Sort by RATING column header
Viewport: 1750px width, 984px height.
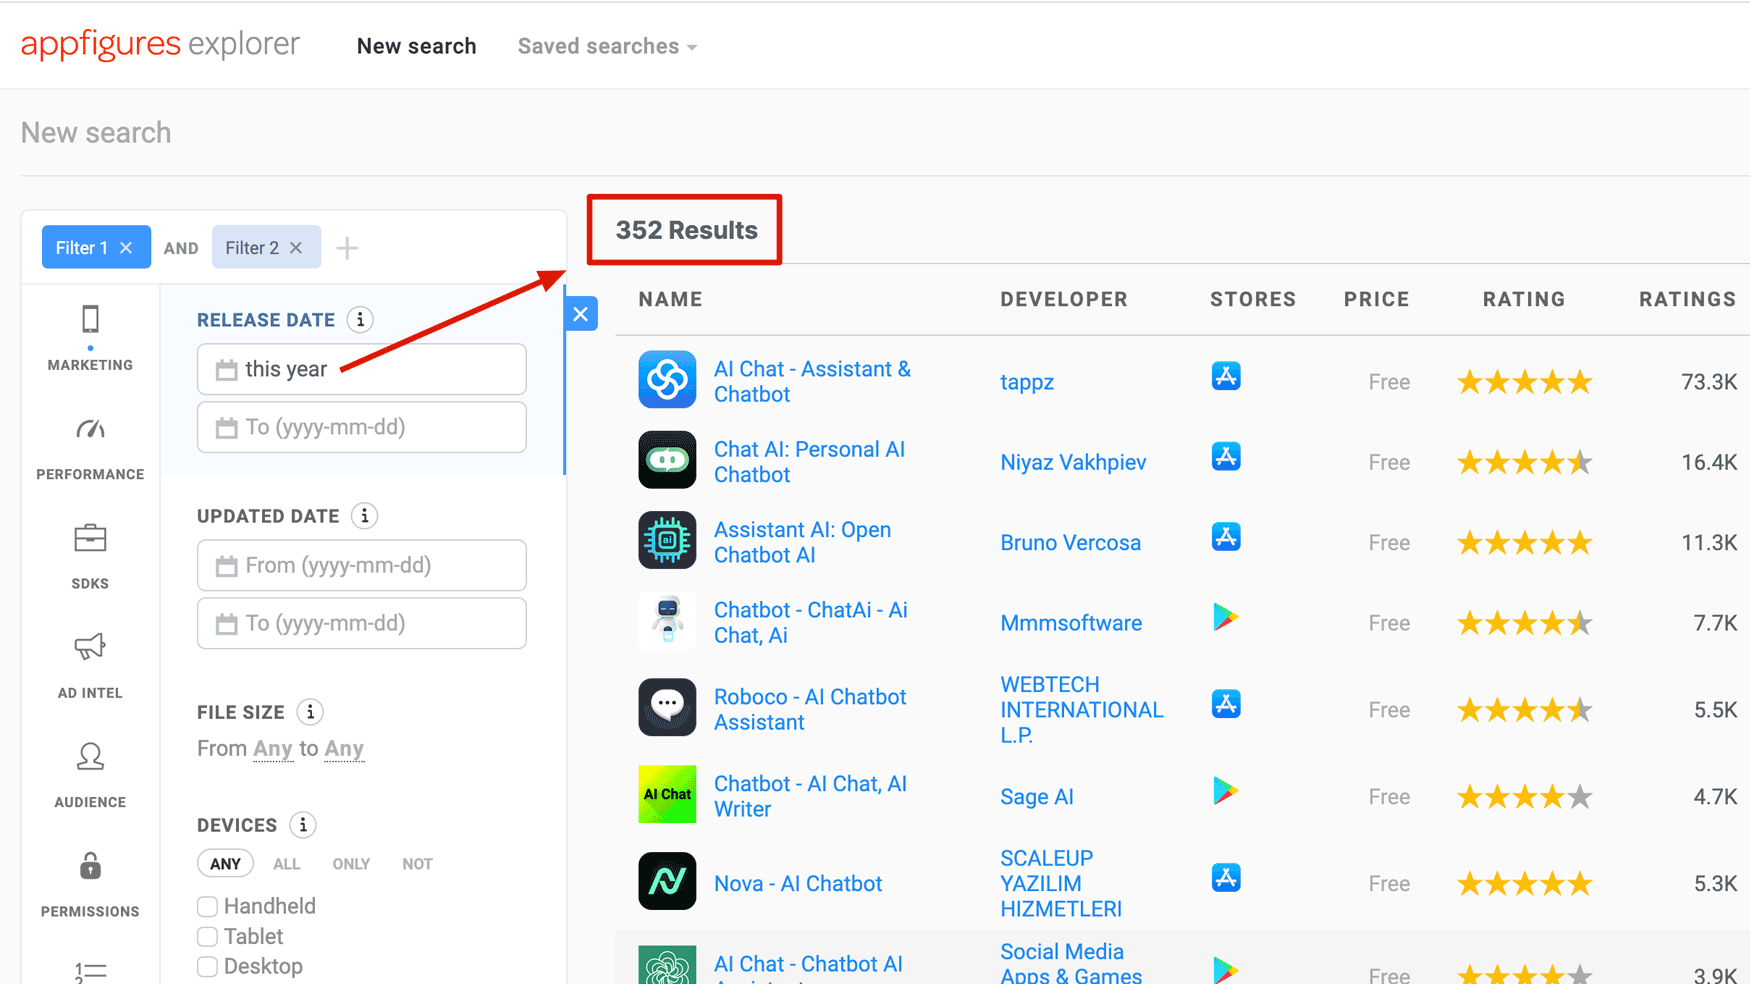[1524, 299]
